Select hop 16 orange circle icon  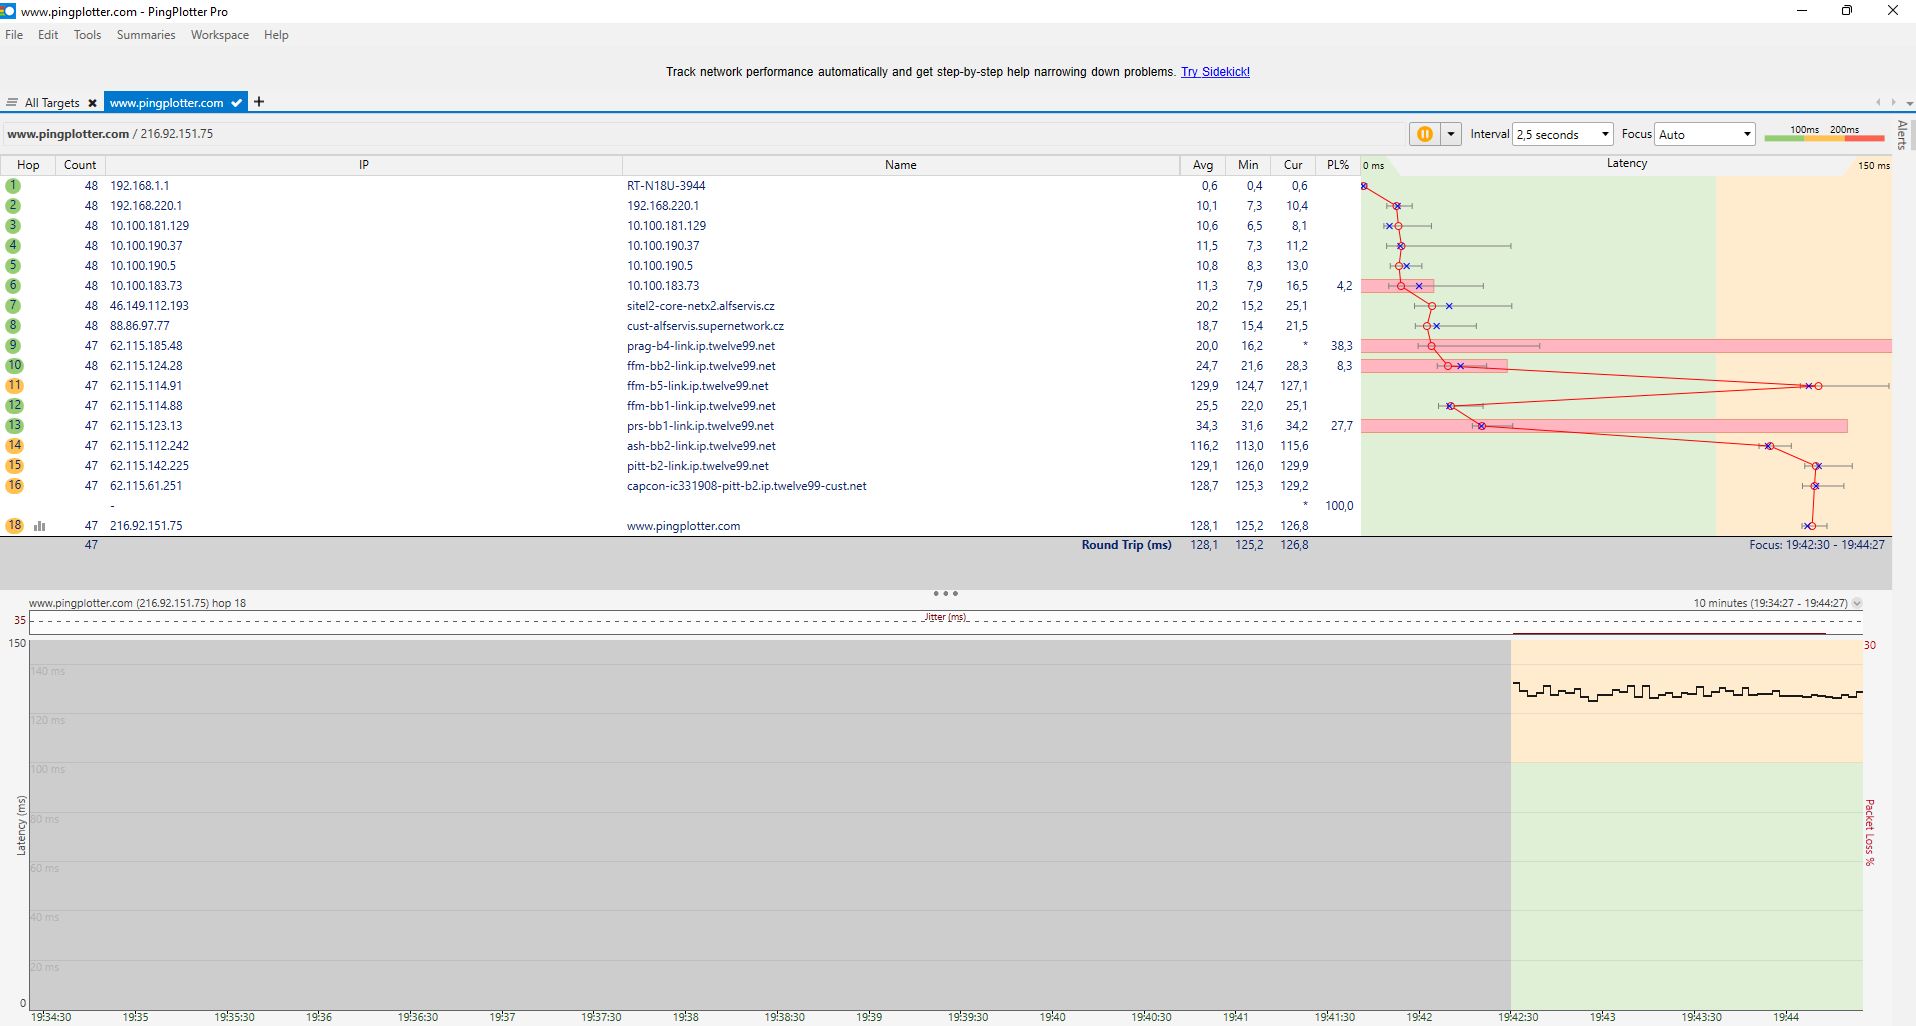pyautogui.click(x=14, y=486)
